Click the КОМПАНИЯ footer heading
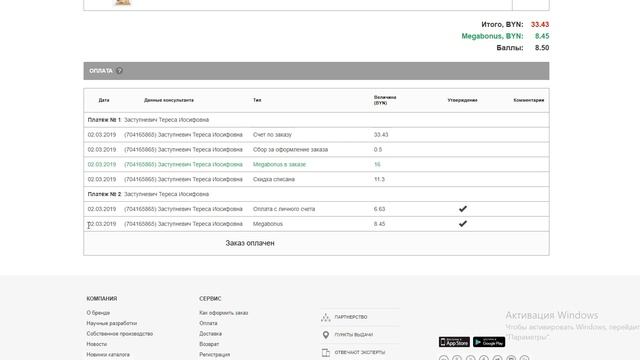 102,299
